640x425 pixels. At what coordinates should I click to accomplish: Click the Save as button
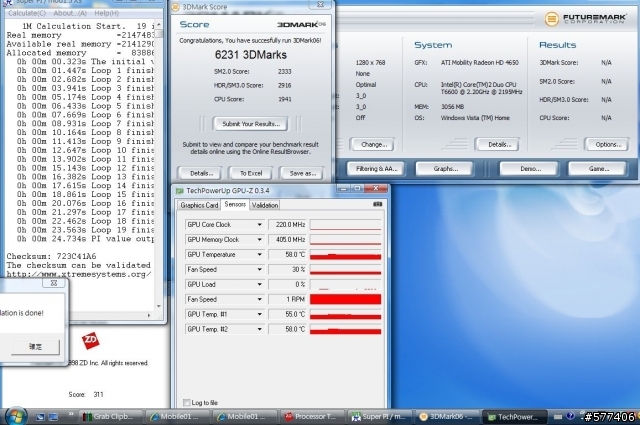coord(302,173)
